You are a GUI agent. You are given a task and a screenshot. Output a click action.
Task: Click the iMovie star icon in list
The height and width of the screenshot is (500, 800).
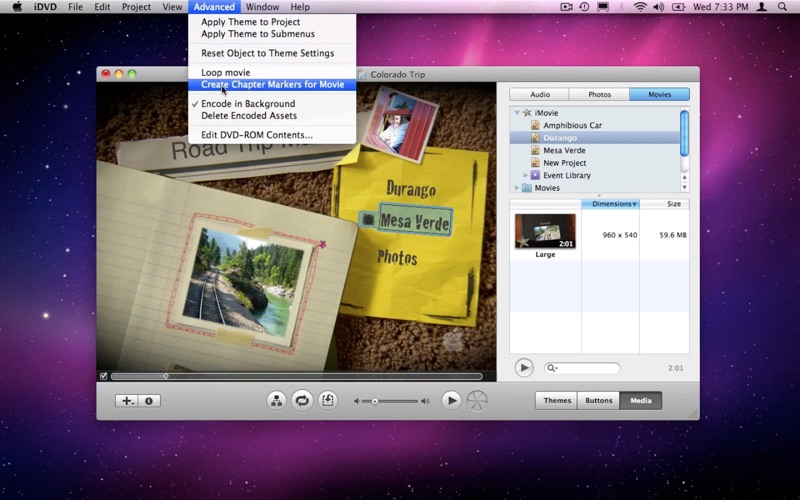pos(527,113)
